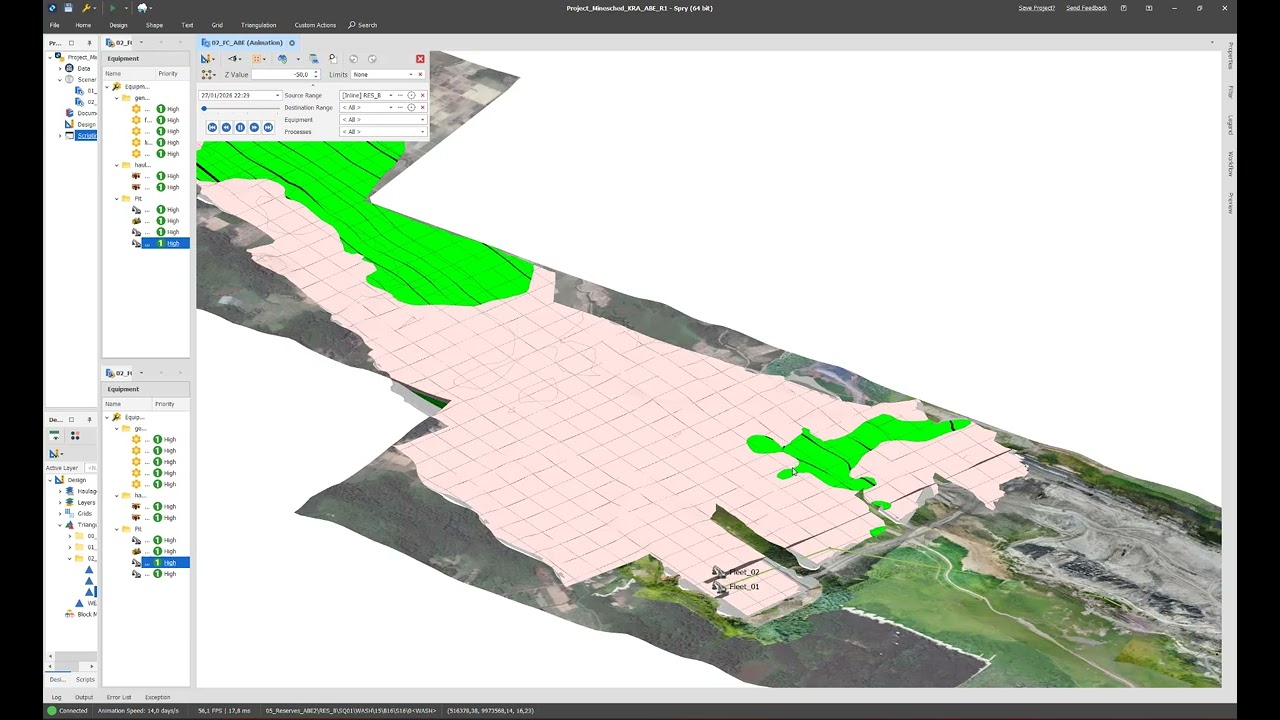Jump to animation start with skip-back button
This screenshot has height=720, width=1280.
coord(212,127)
